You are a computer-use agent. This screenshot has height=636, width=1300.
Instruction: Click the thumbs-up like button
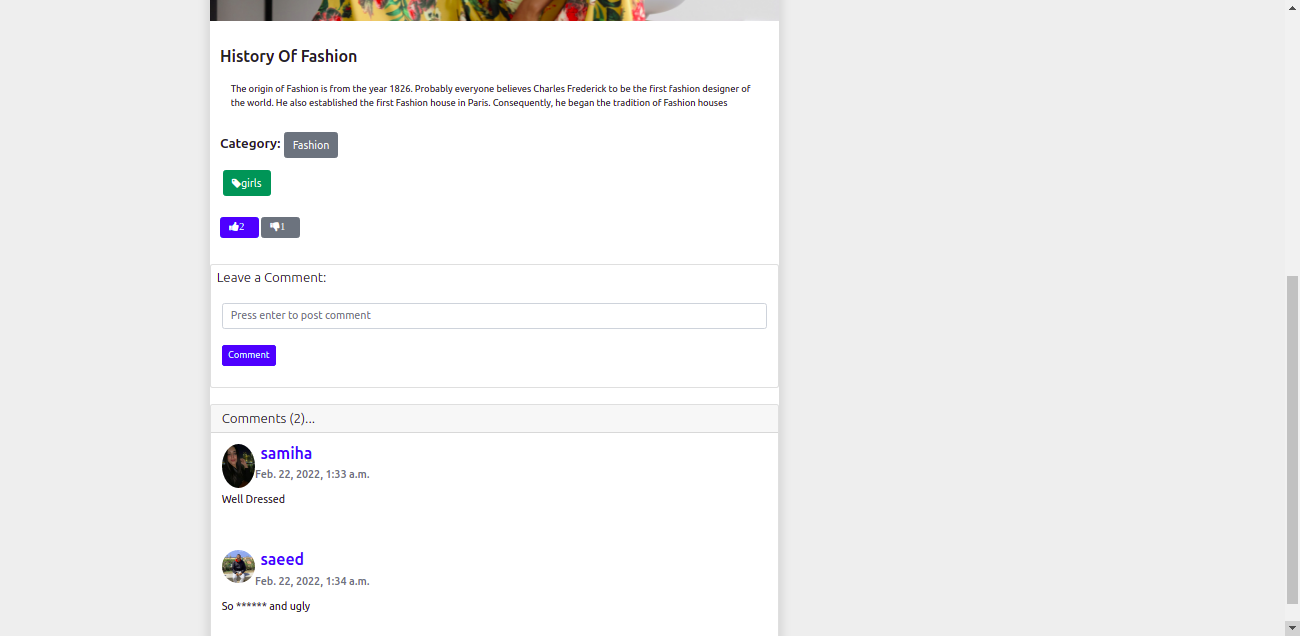tap(239, 227)
